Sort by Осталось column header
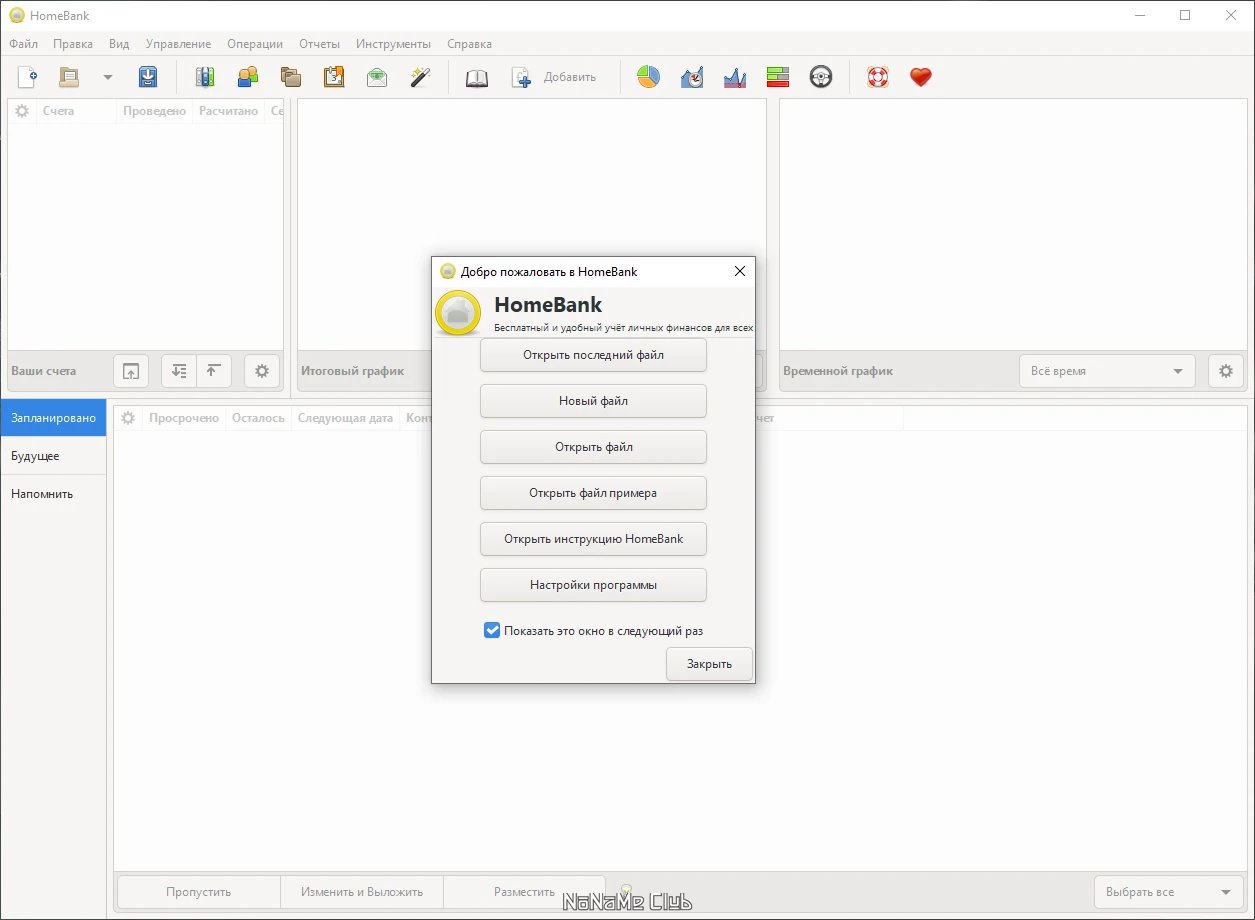The height and width of the screenshot is (920, 1255). click(x=258, y=418)
